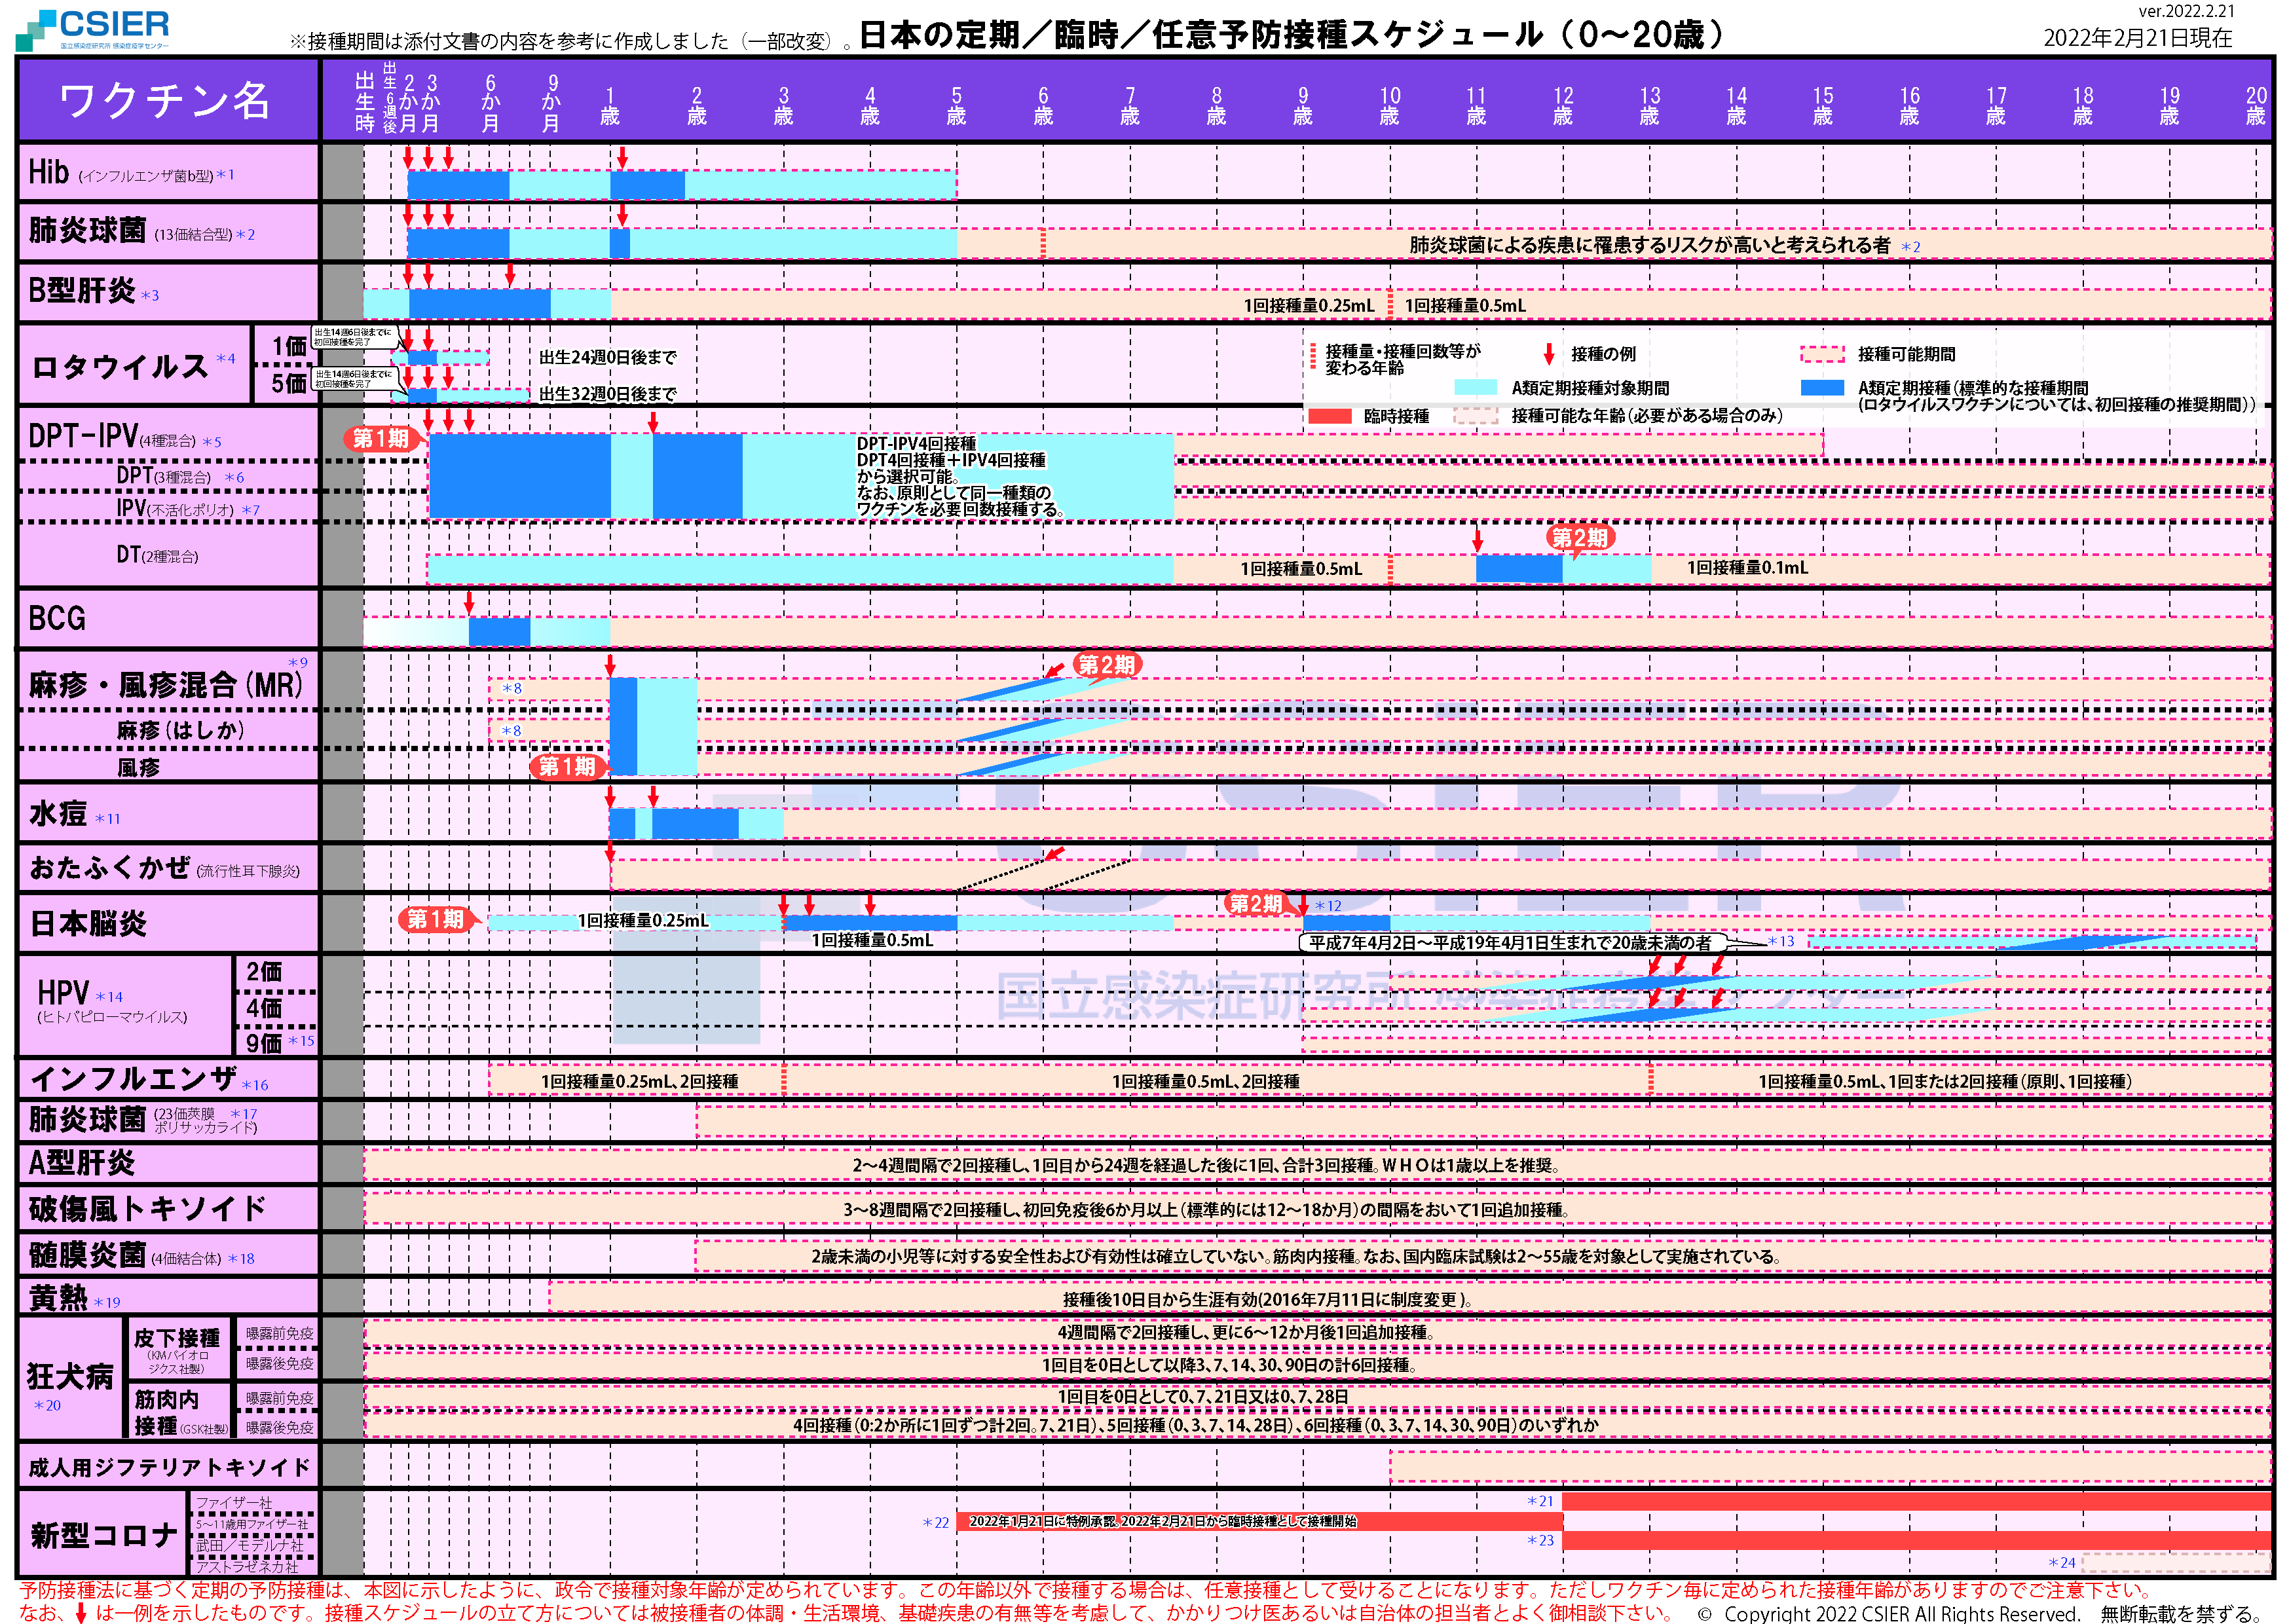
Task: Click the blue swatch for A類定期接種 標準的な接種期間
Action: tap(1822, 387)
